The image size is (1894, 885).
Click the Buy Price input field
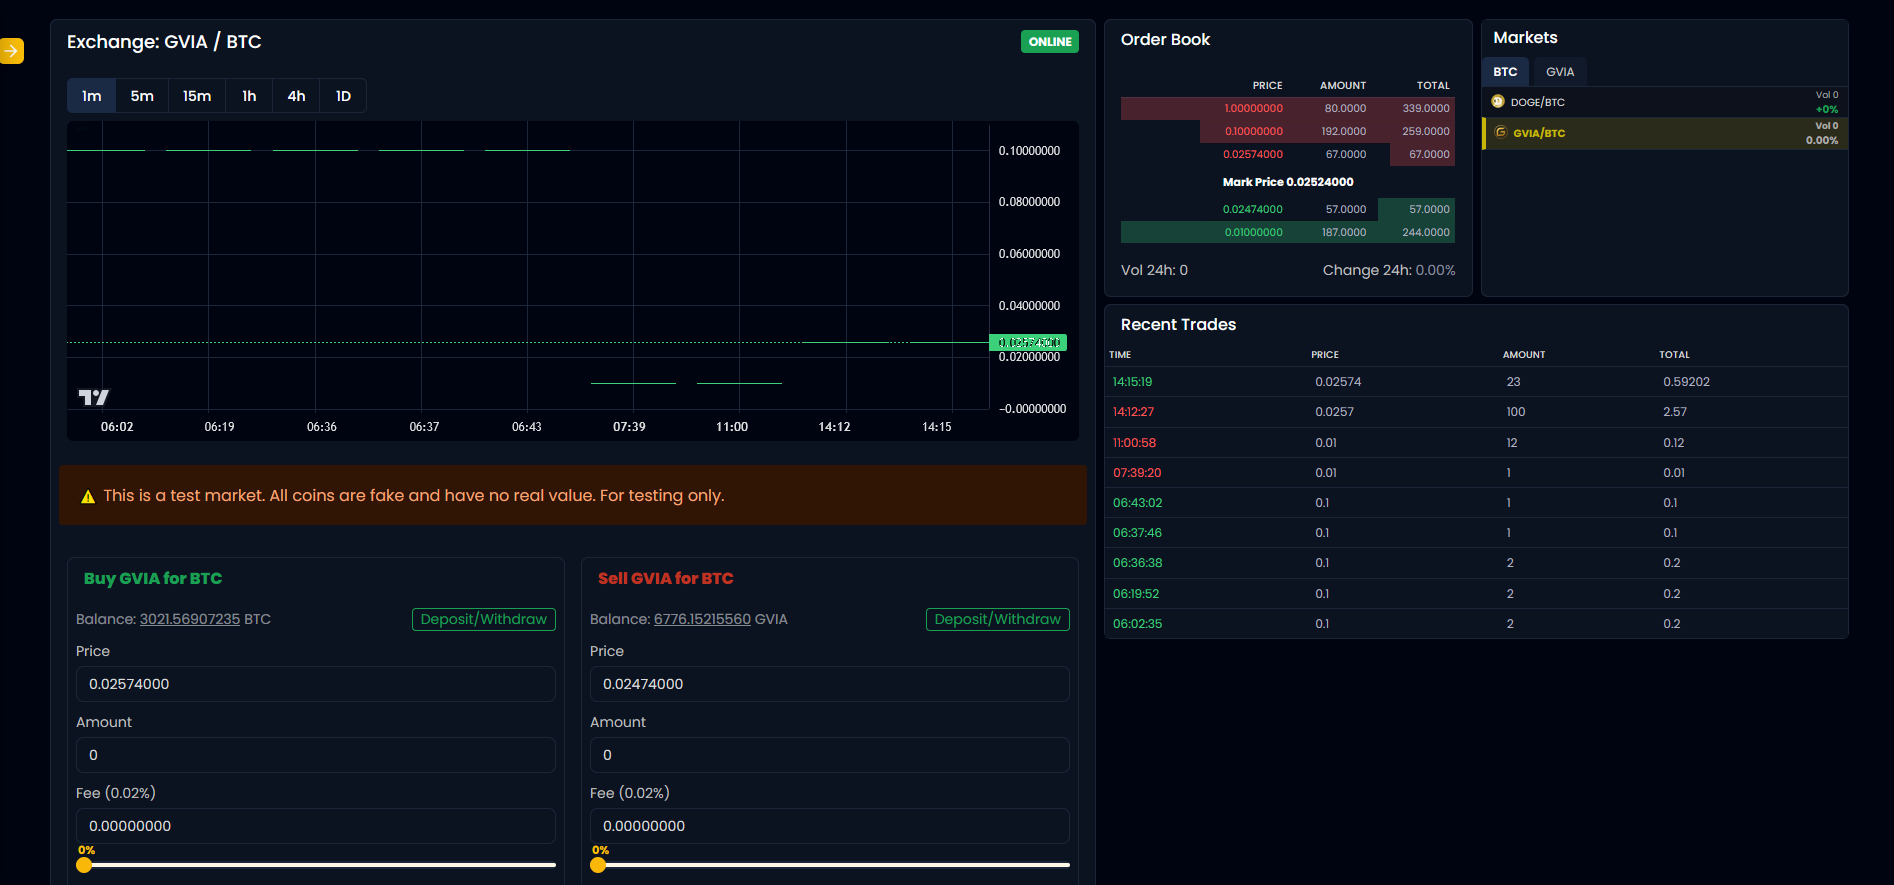click(x=315, y=684)
